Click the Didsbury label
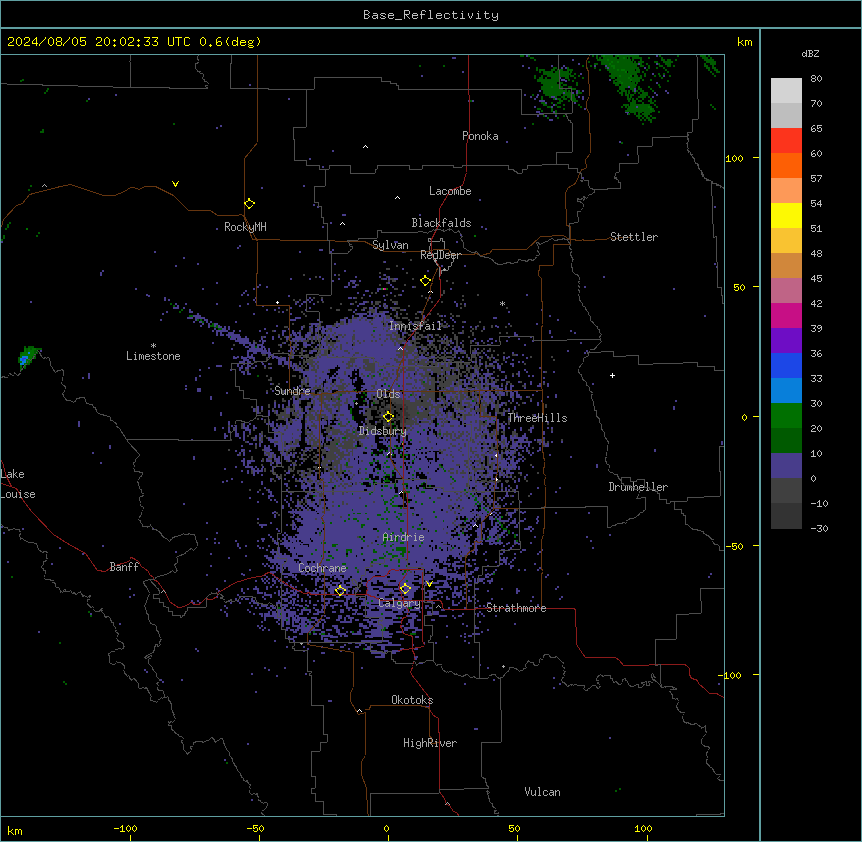862x842 pixels. pos(383,431)
